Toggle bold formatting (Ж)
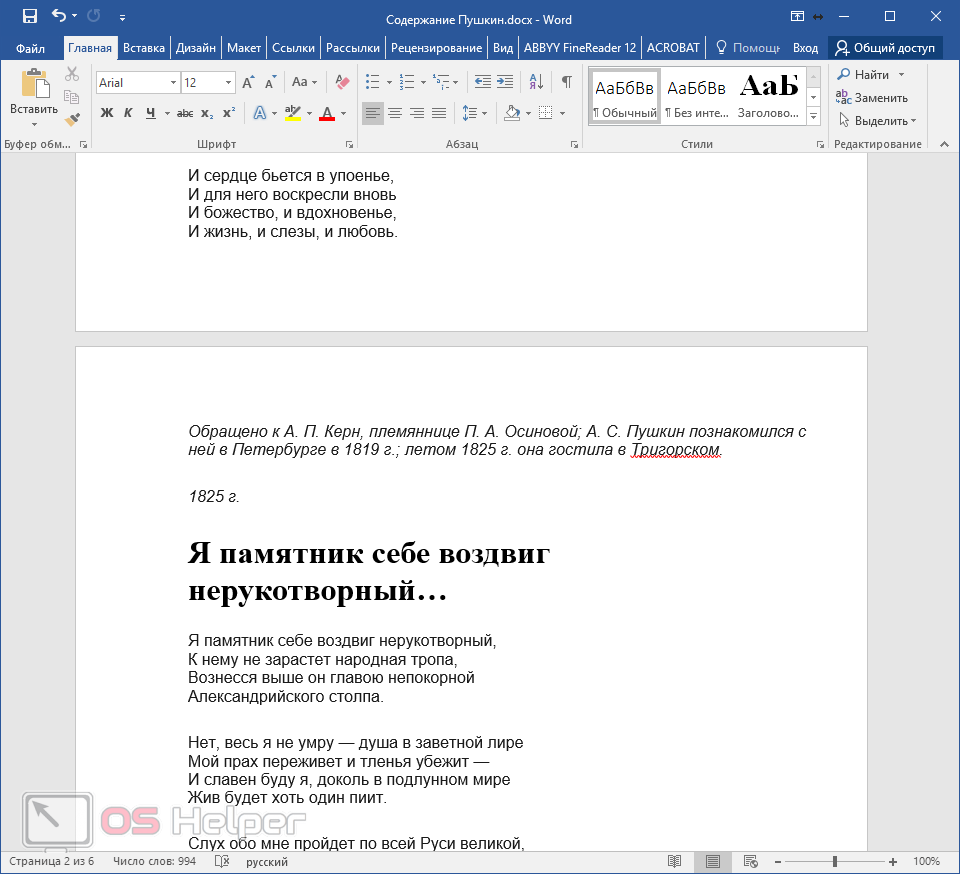Viewport: 960px width, 874px height. (107, 113)
